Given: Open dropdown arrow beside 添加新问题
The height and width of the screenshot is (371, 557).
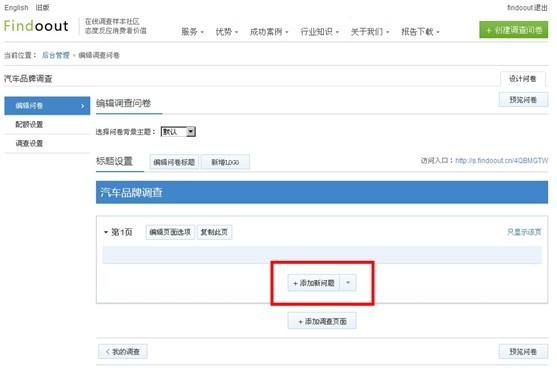Looking at the screenshot, I should (348, 283).
